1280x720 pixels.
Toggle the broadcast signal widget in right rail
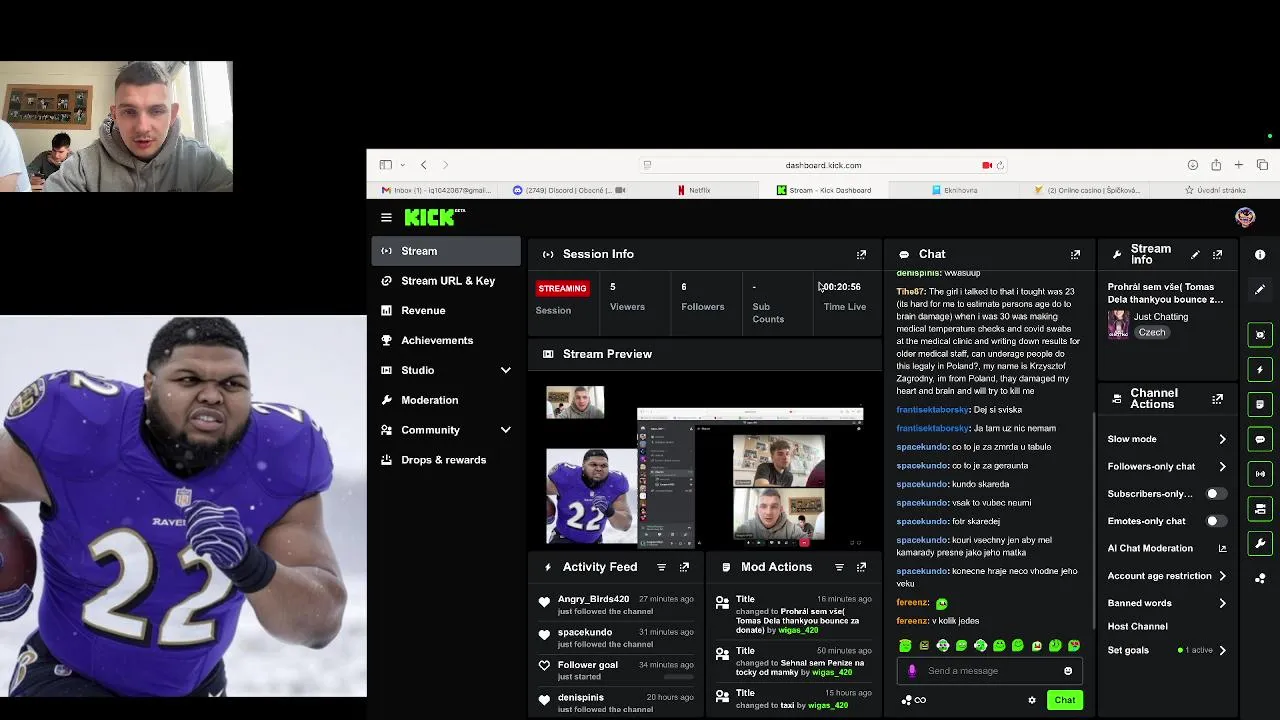click(1260, 474)
